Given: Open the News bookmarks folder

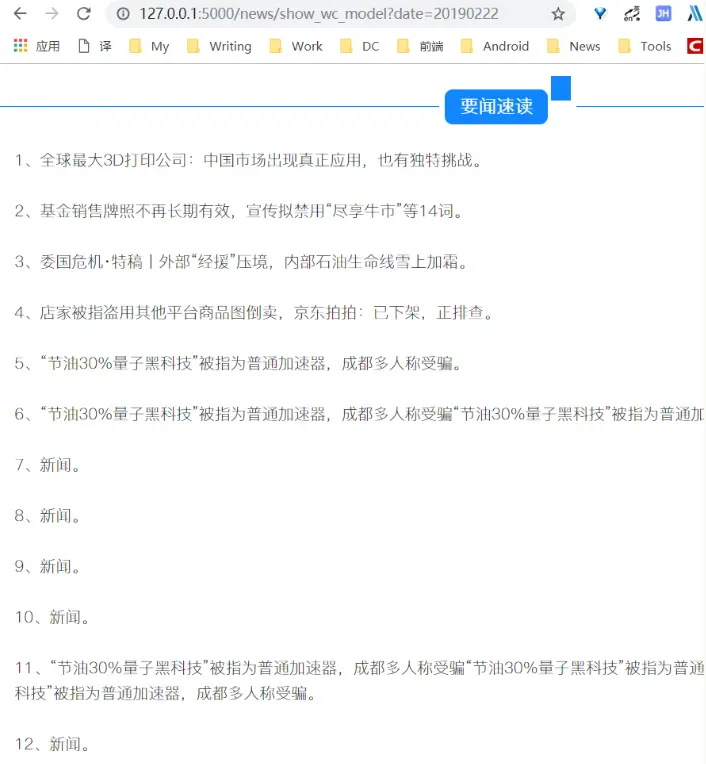Looking at the screenshot, I should (573, 46).
